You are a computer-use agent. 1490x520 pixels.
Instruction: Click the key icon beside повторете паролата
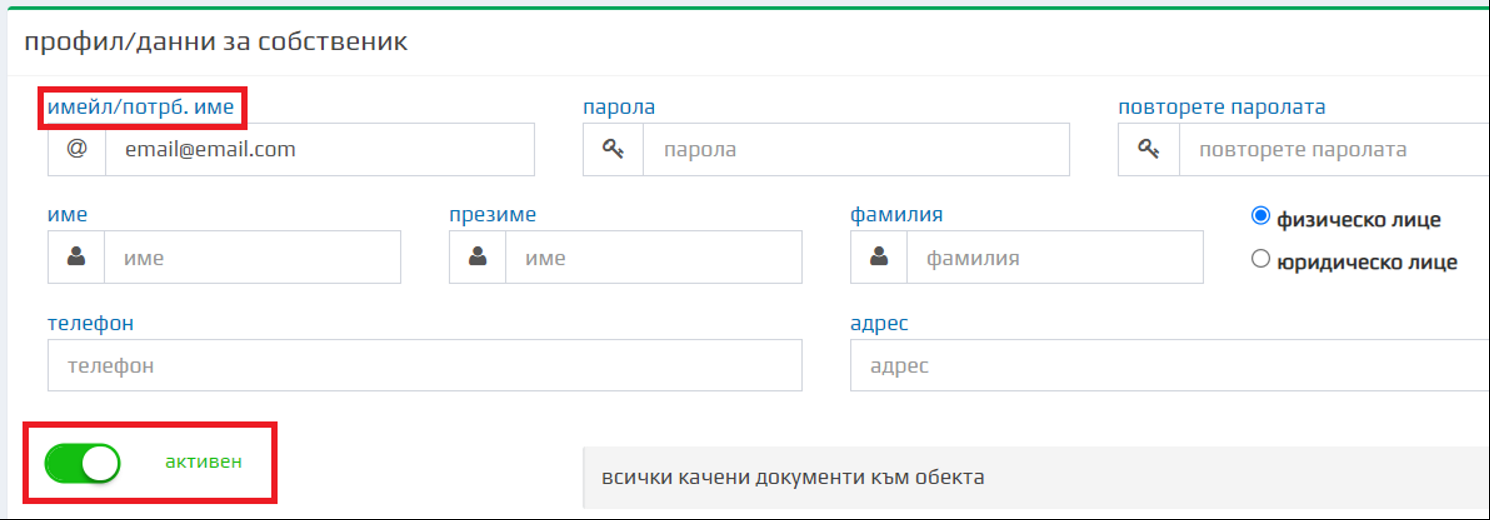[1148, 149]
